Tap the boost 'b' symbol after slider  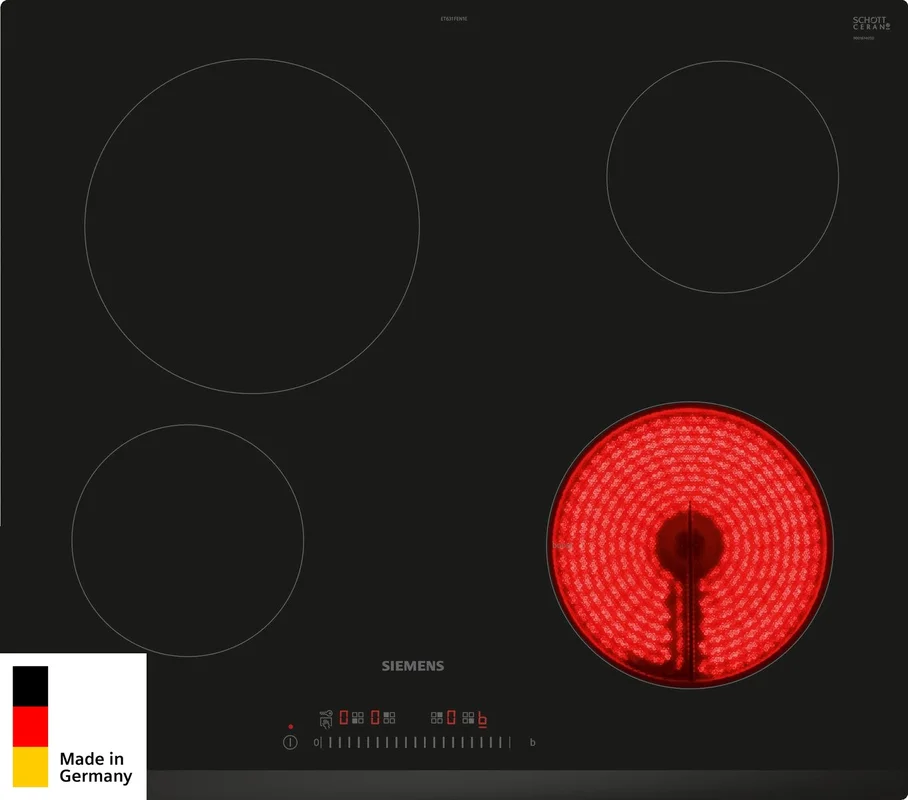coord(532,742)
